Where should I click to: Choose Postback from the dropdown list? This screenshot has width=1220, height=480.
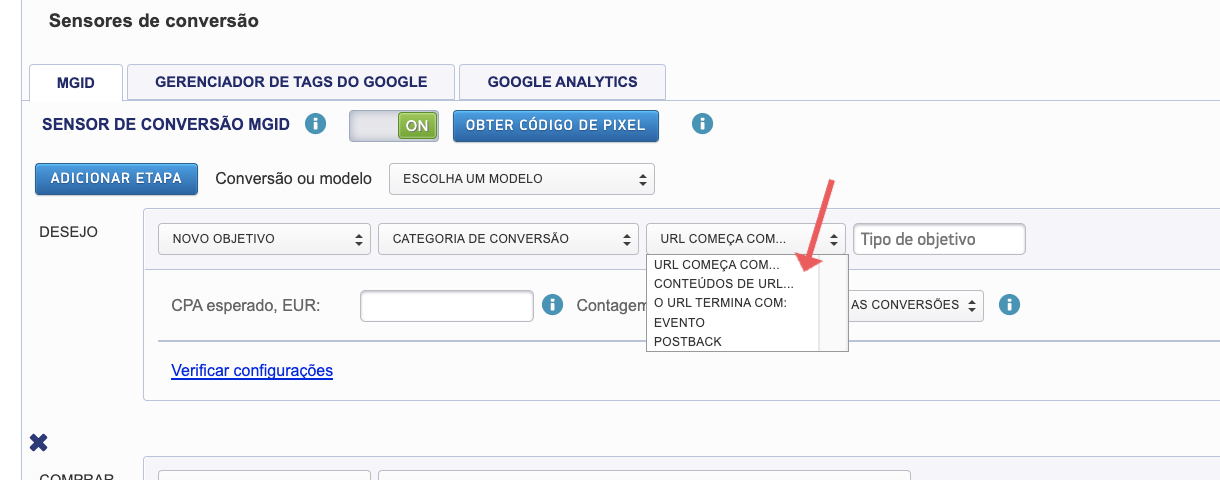(687, 342)
